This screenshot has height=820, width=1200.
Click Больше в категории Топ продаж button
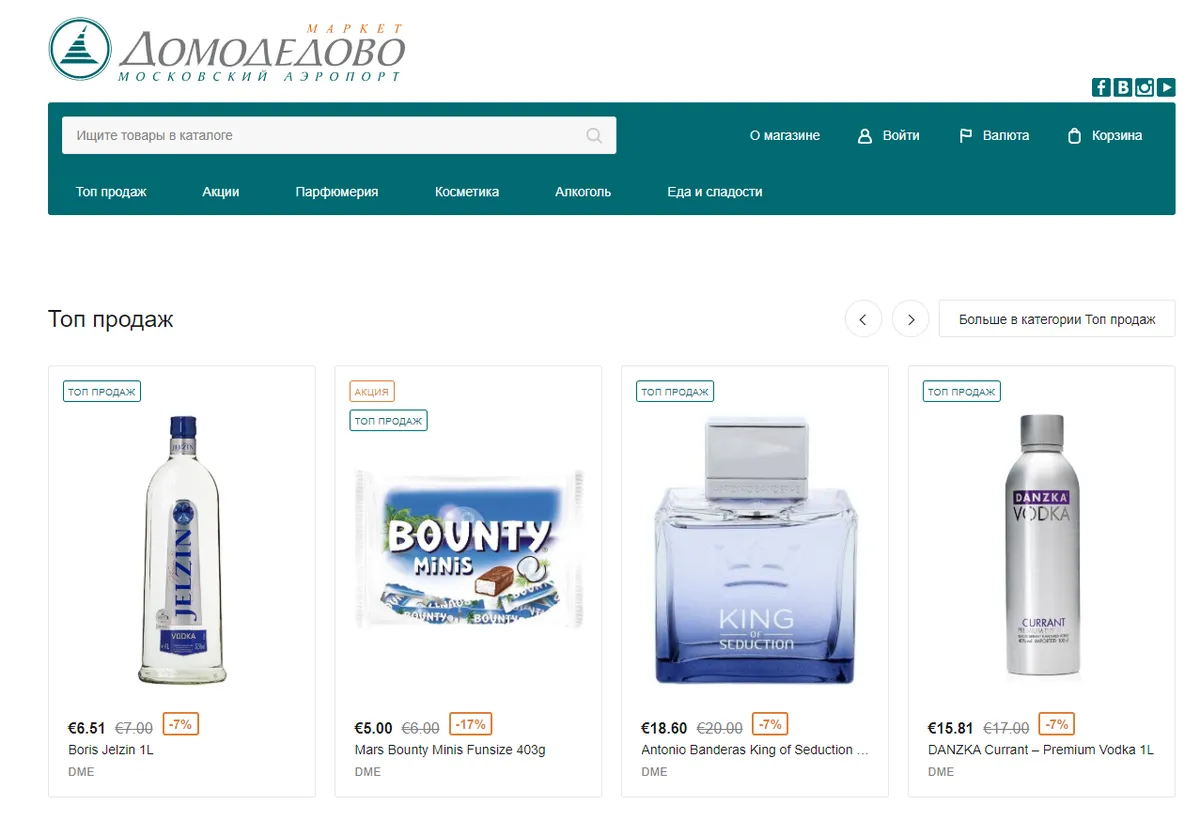click(x=1057, y=319)
